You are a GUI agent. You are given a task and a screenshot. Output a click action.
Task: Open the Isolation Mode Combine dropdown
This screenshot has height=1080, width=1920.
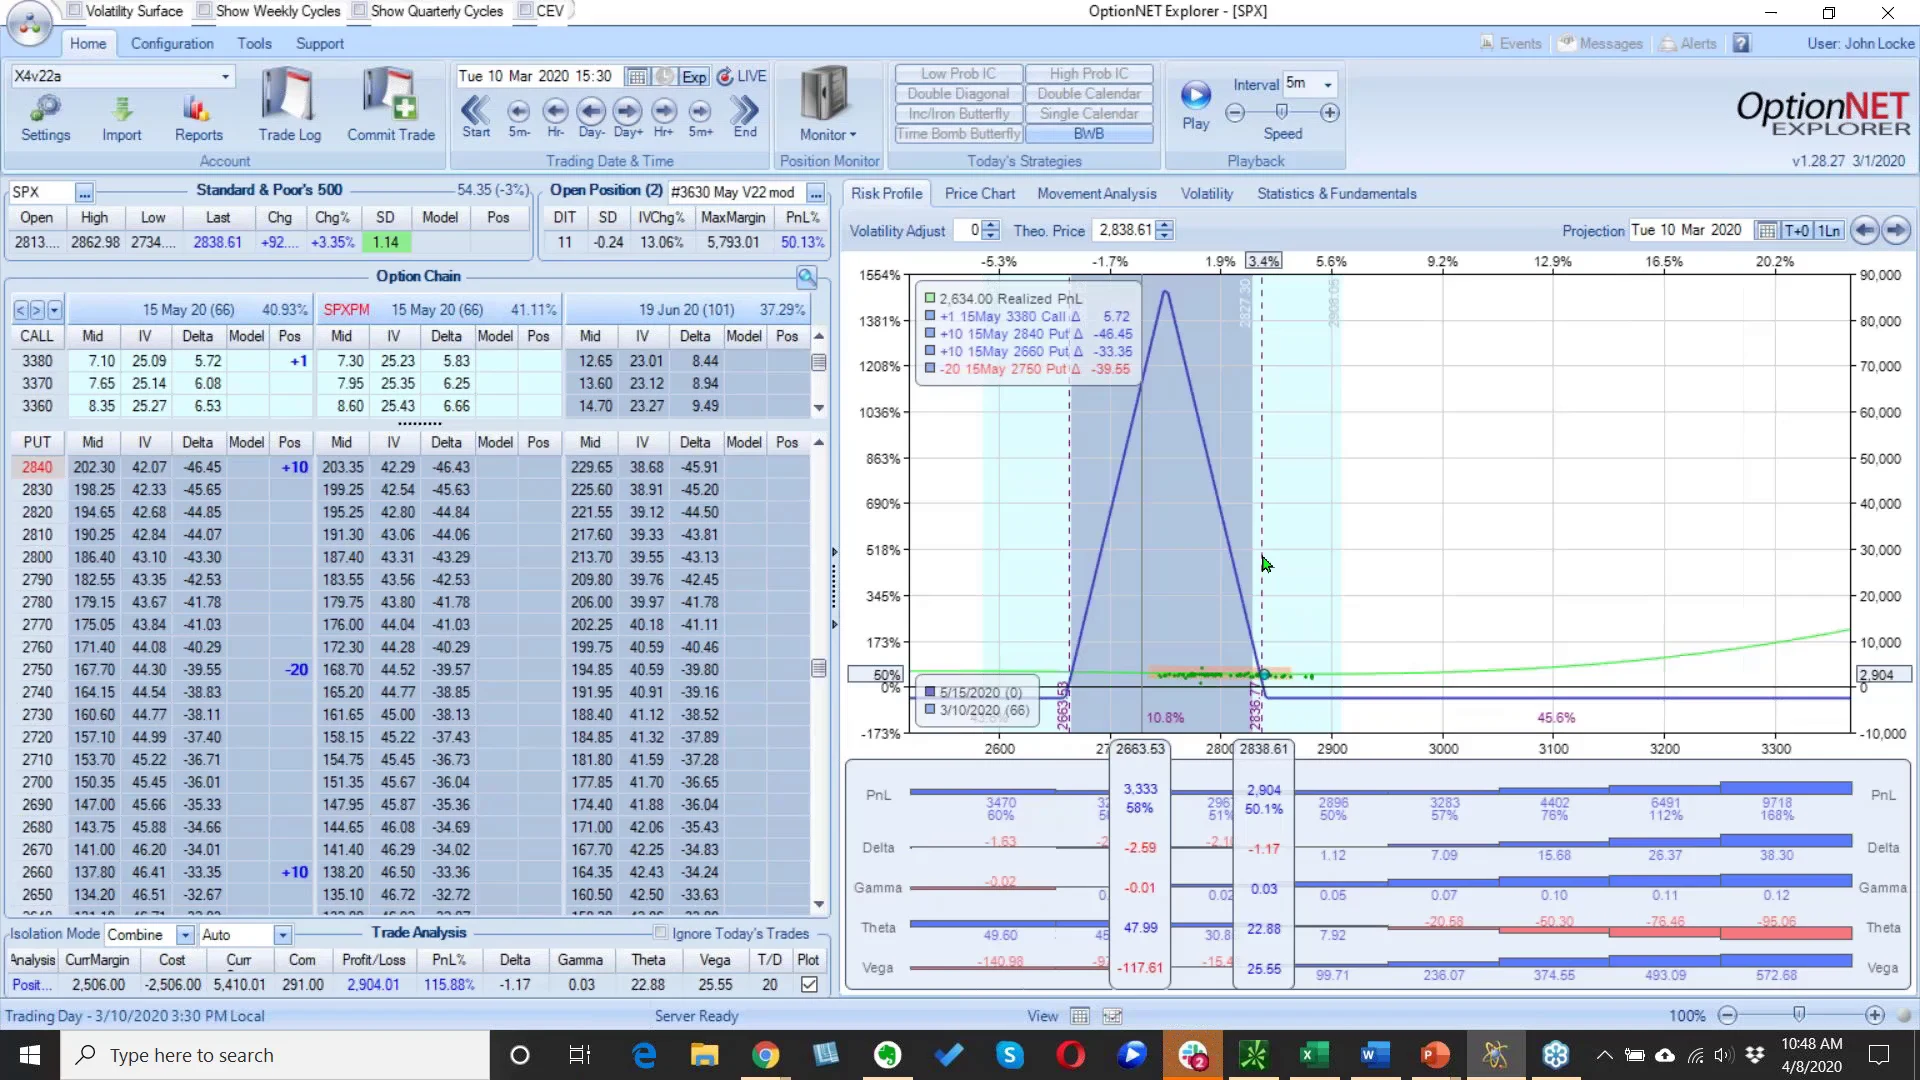185,935
